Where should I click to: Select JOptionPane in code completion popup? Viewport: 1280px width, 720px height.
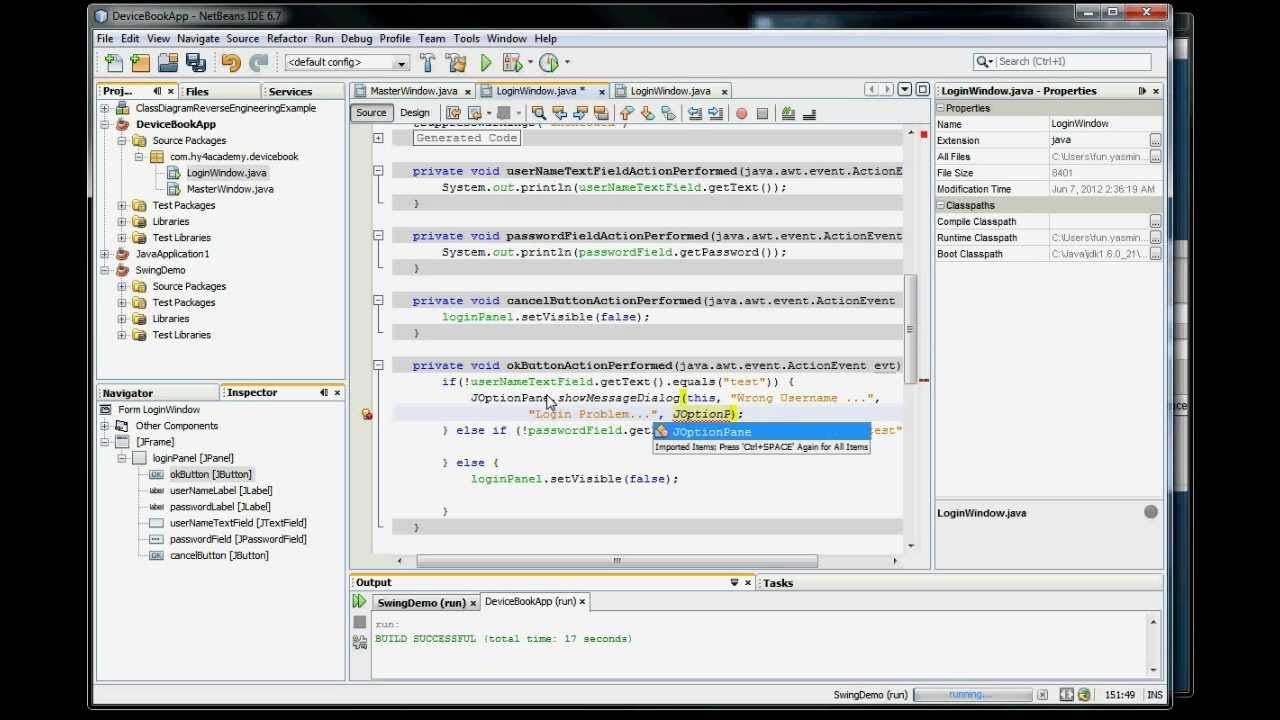(x=761, y=432)
